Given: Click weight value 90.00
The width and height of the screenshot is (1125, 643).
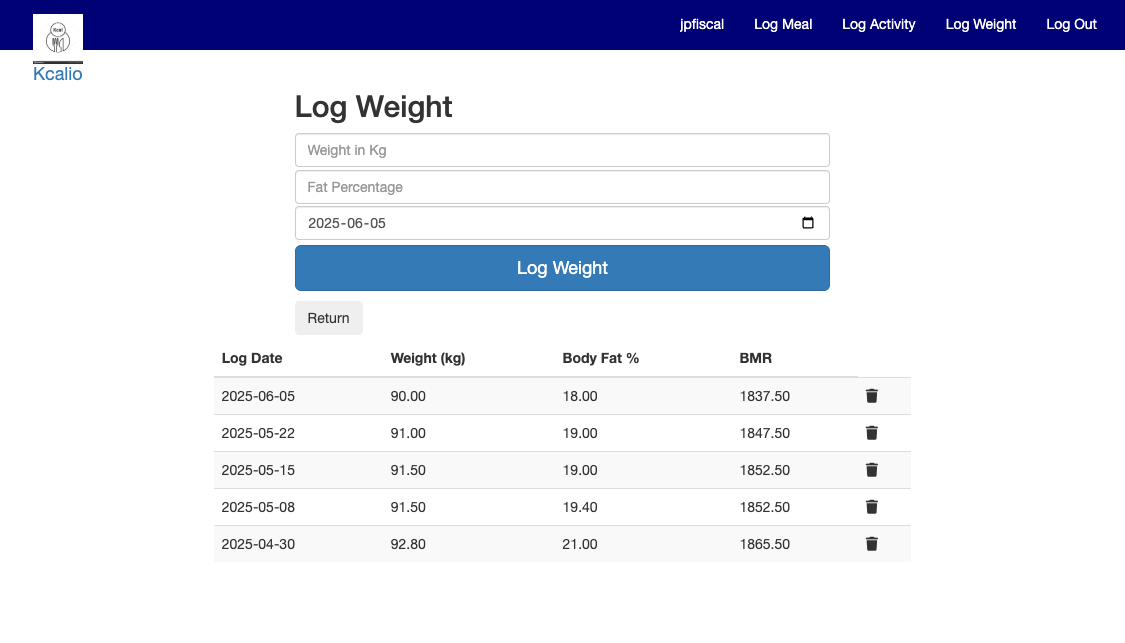Looking at the screenshot, I should click(408, 396).
